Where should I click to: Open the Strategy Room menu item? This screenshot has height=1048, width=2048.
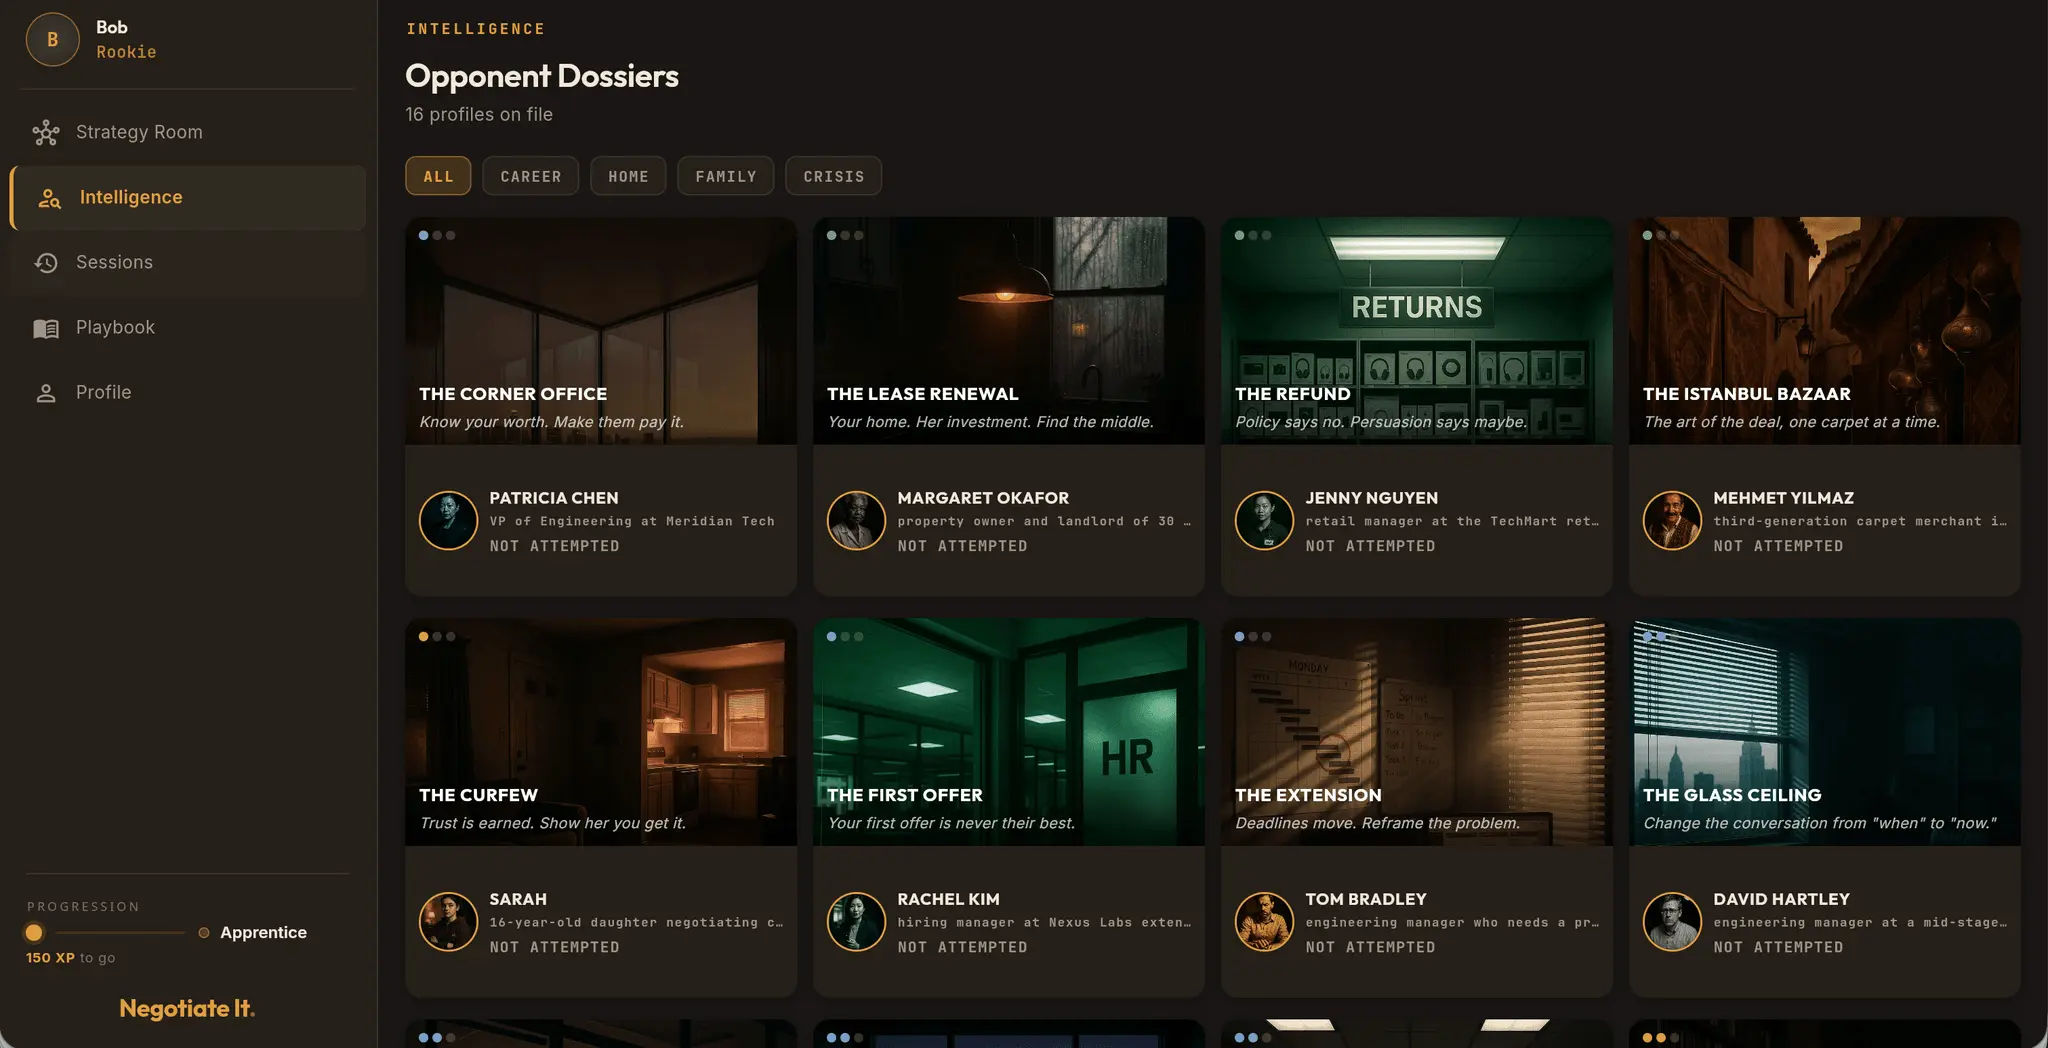(x=188, y=133)
